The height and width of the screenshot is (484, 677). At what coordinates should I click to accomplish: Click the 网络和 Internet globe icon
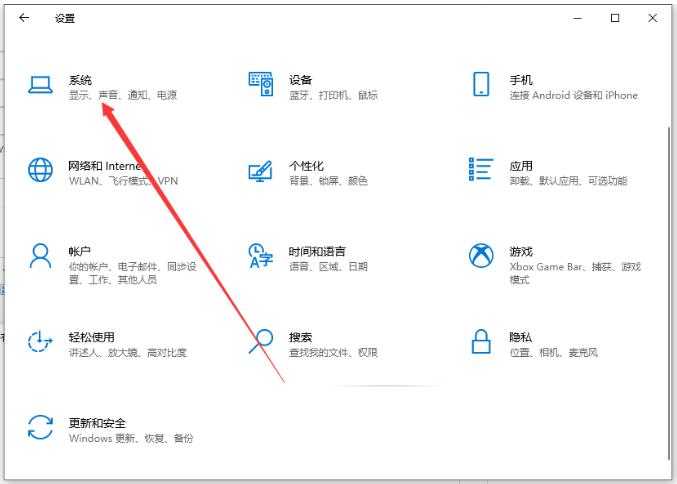[40, 171]
